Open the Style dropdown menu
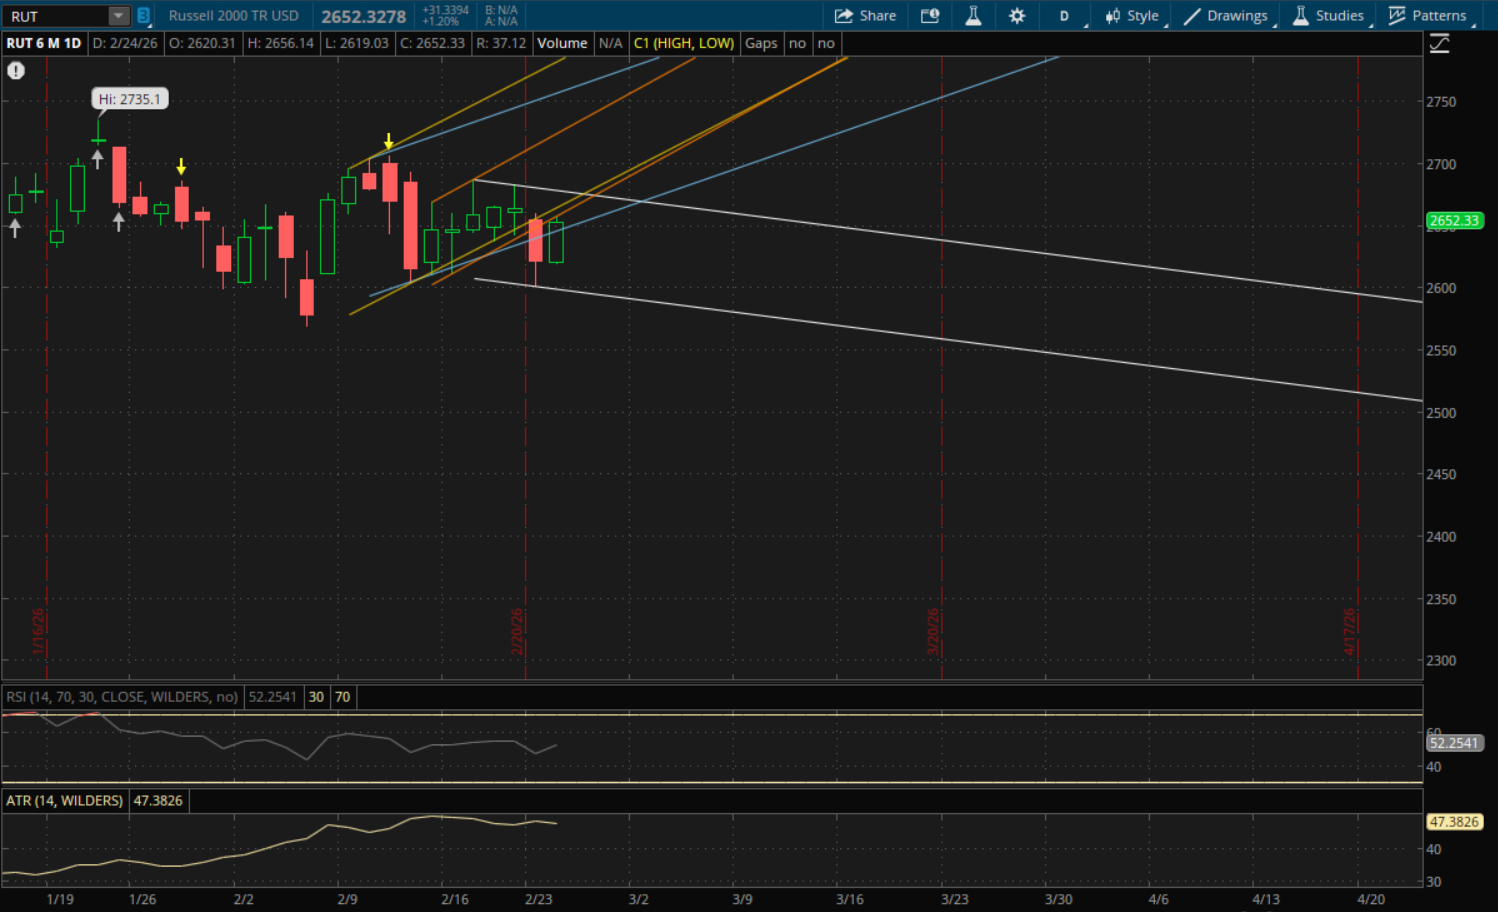 click(x=1132, y=16)
